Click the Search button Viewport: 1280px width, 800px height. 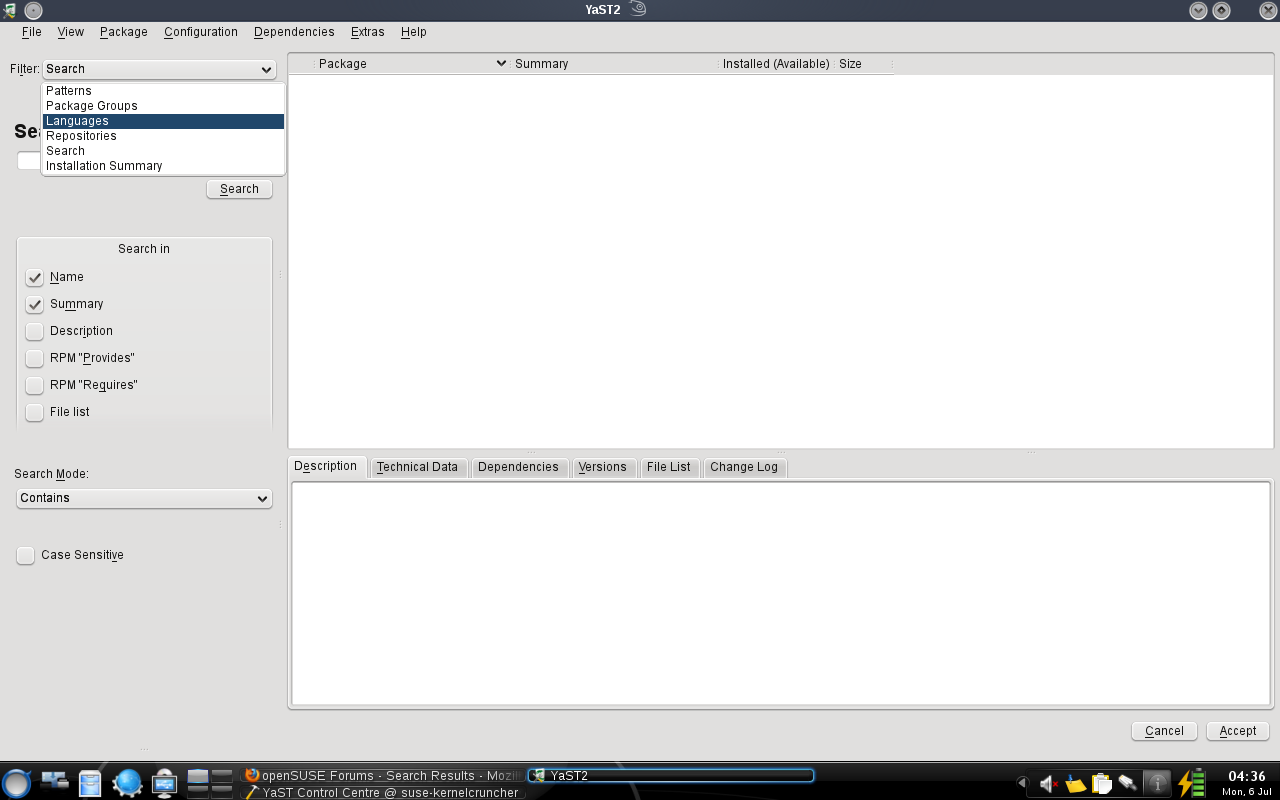tap(239, 189)
